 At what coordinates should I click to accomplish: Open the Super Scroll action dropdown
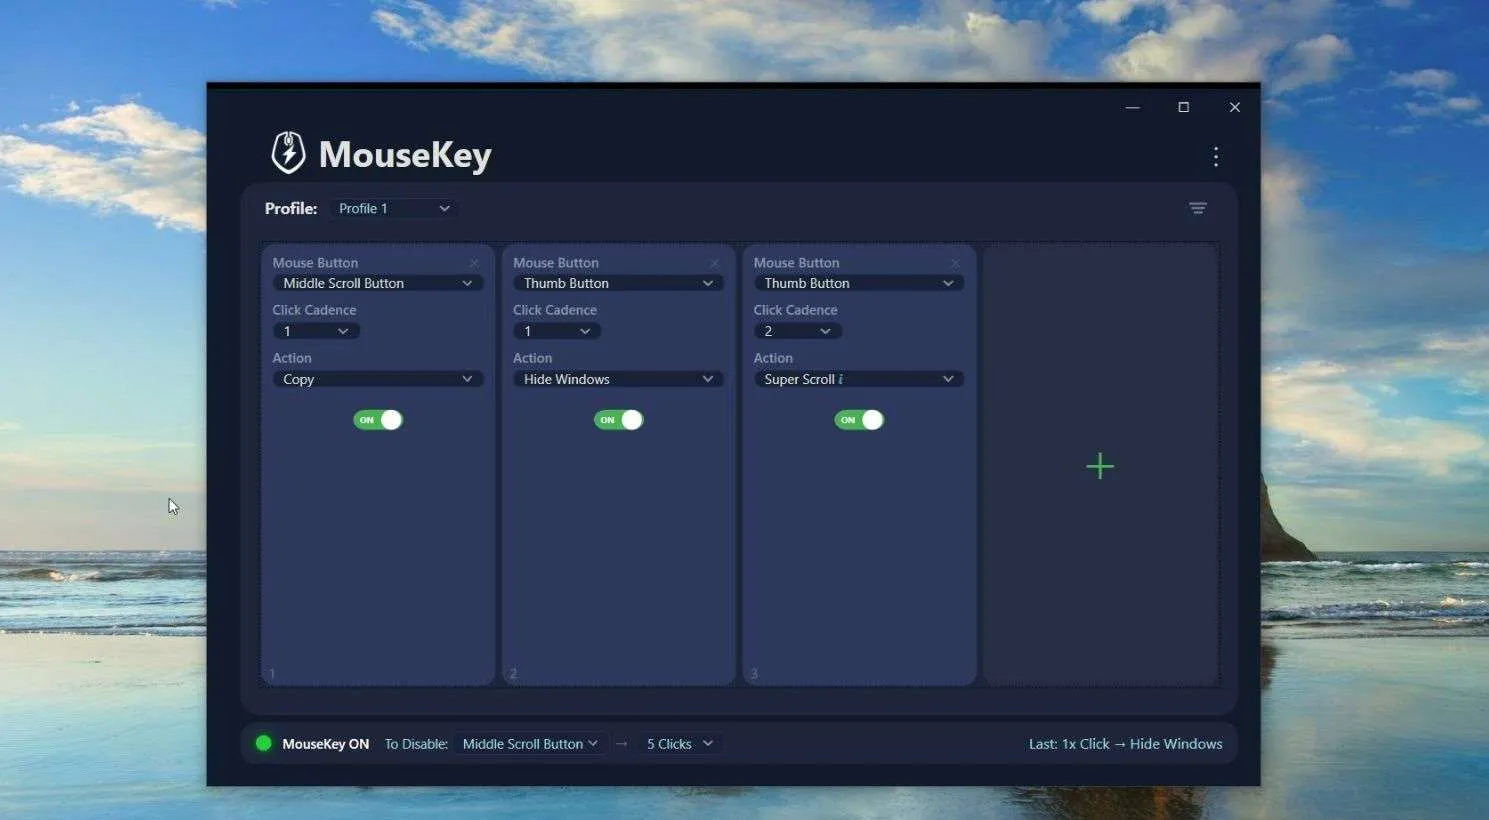click(x=859, y=379)
